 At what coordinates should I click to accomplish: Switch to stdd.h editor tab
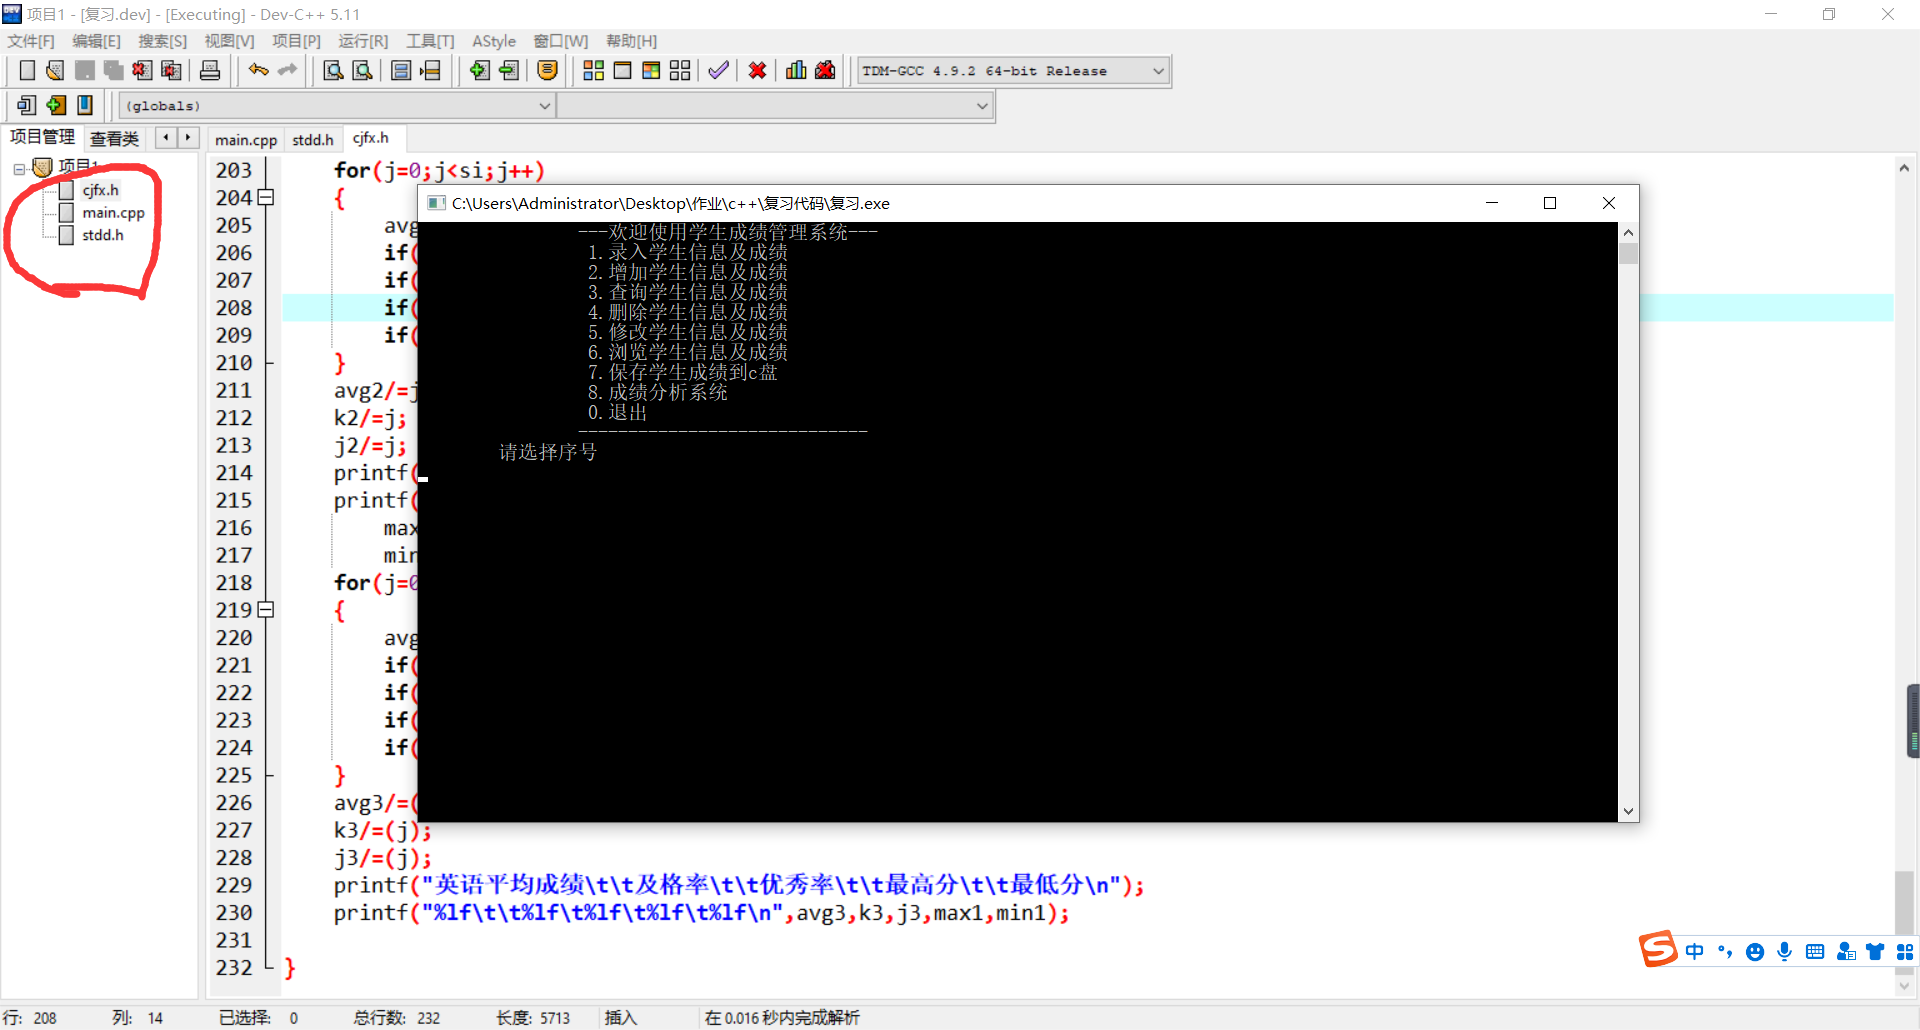(313, 140)
